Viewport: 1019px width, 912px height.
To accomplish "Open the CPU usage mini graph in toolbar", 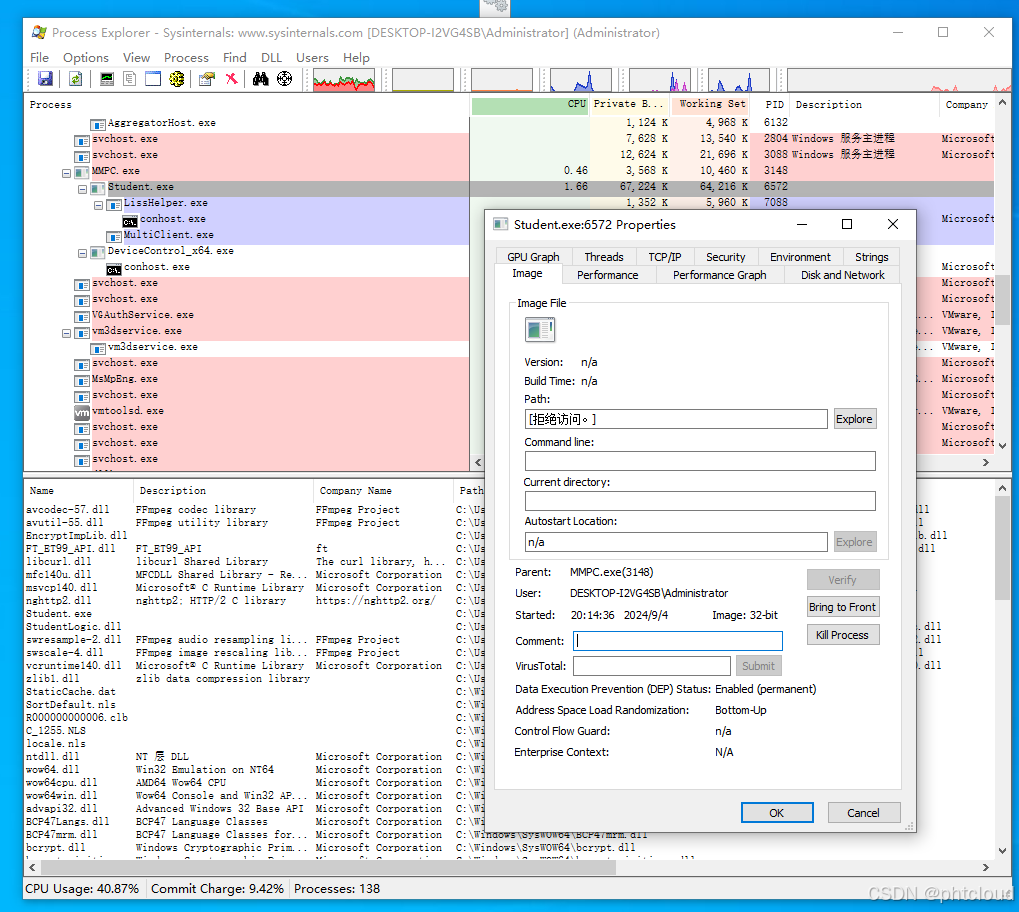I will point(344,80).
